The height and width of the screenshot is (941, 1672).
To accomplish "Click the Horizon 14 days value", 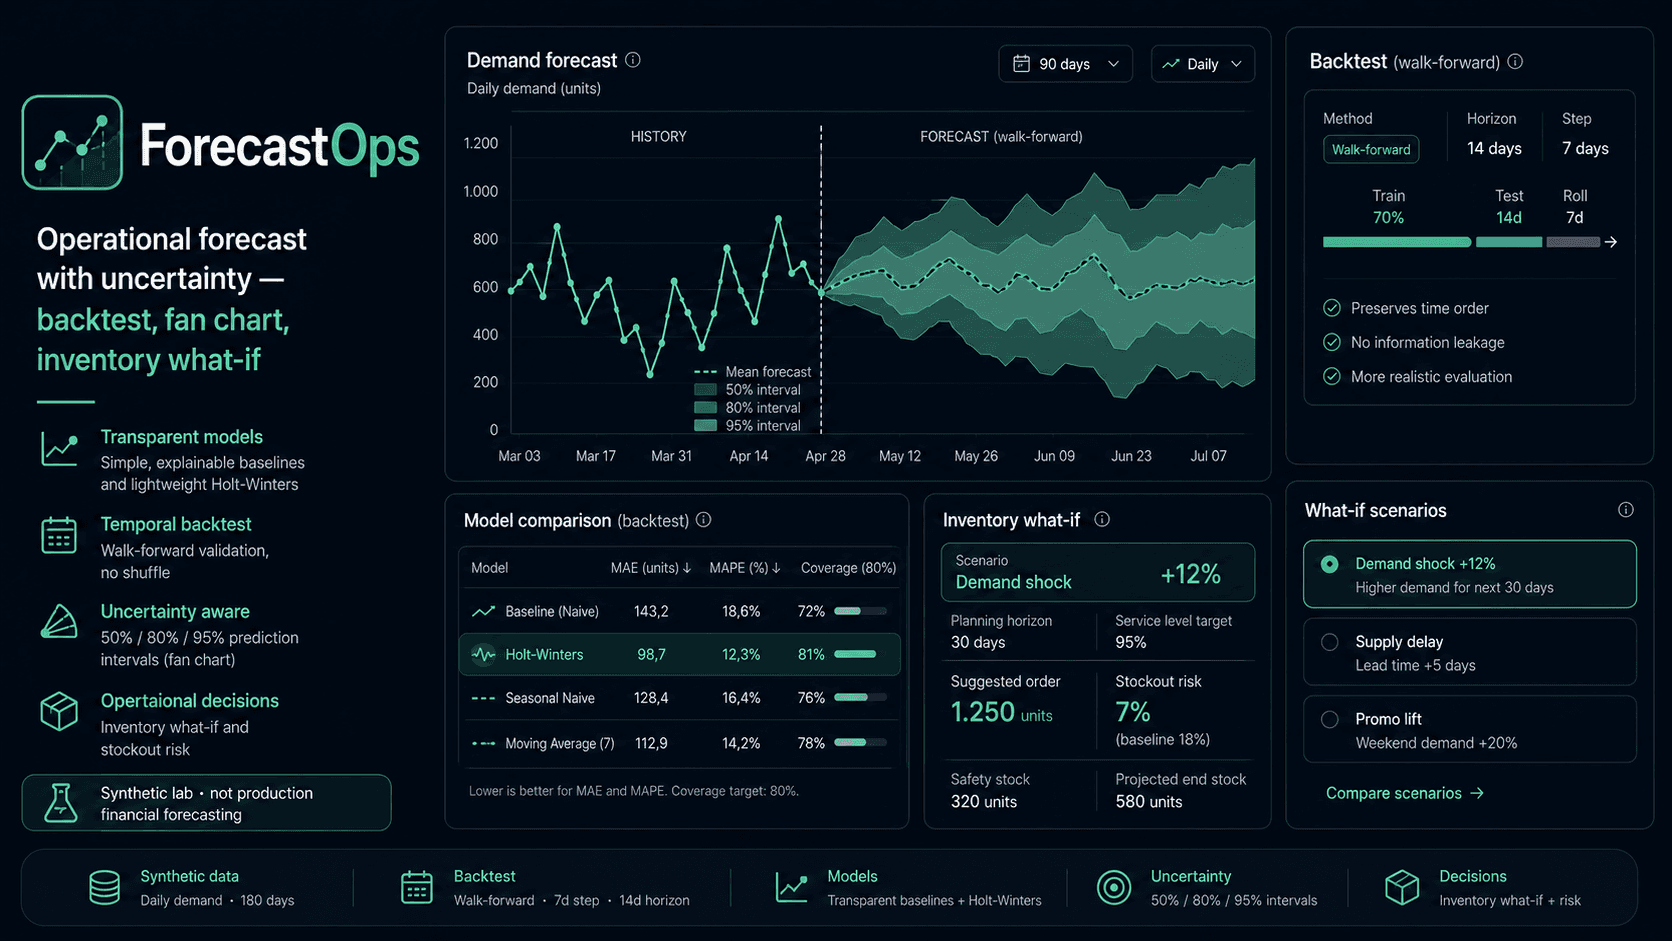I will pos(1494,148).
